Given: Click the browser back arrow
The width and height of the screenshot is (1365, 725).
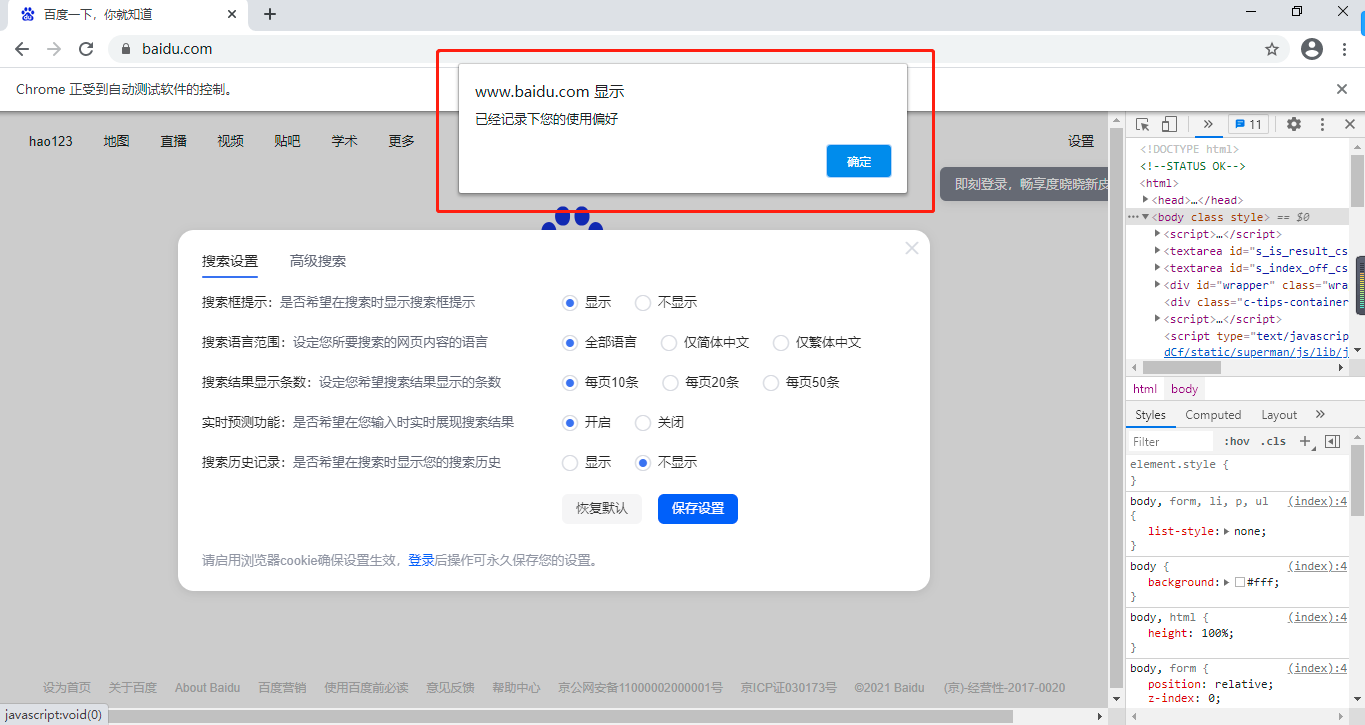Looking at the screenshot, I should [x=22, y=49].
